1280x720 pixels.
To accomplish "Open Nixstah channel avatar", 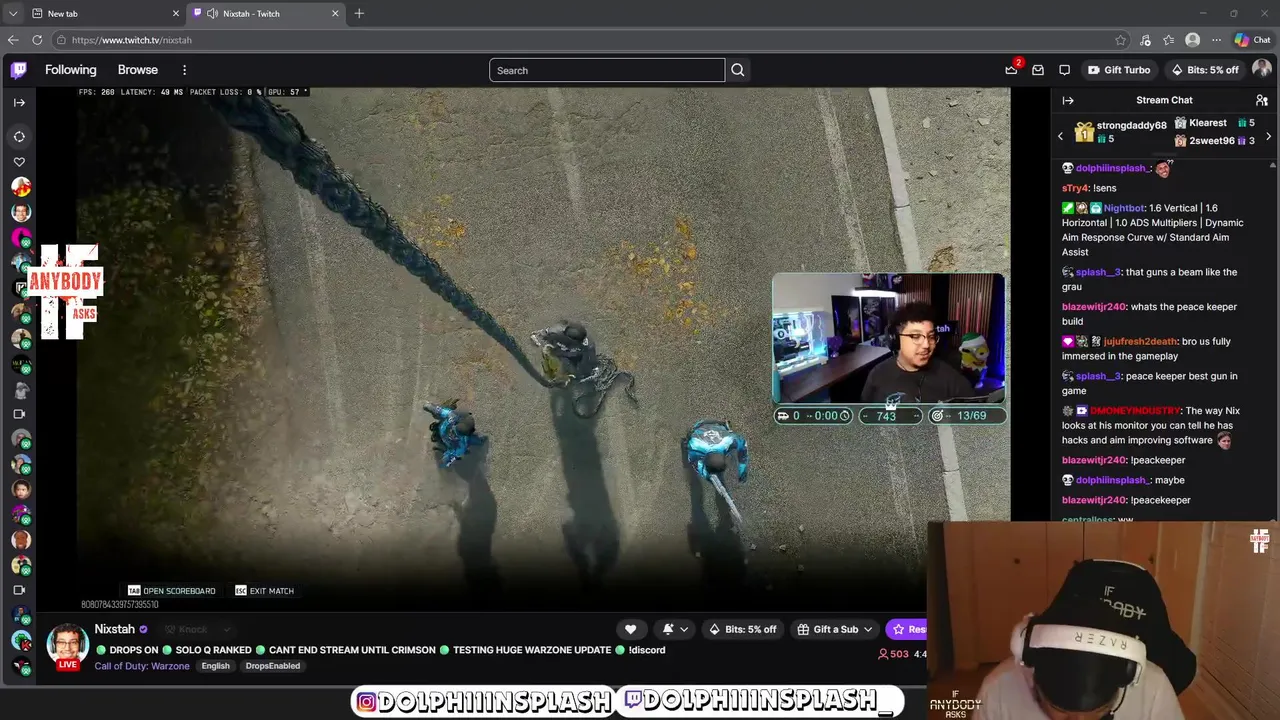I will pyautogui.click(x=67, y=645).
